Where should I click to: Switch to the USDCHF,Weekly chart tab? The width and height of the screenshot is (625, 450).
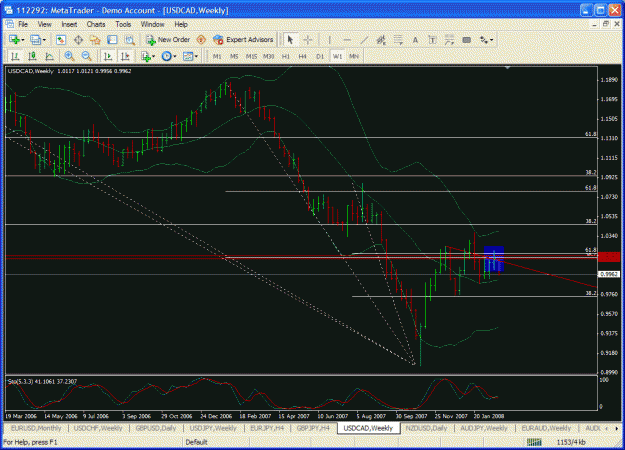point(98,428)
